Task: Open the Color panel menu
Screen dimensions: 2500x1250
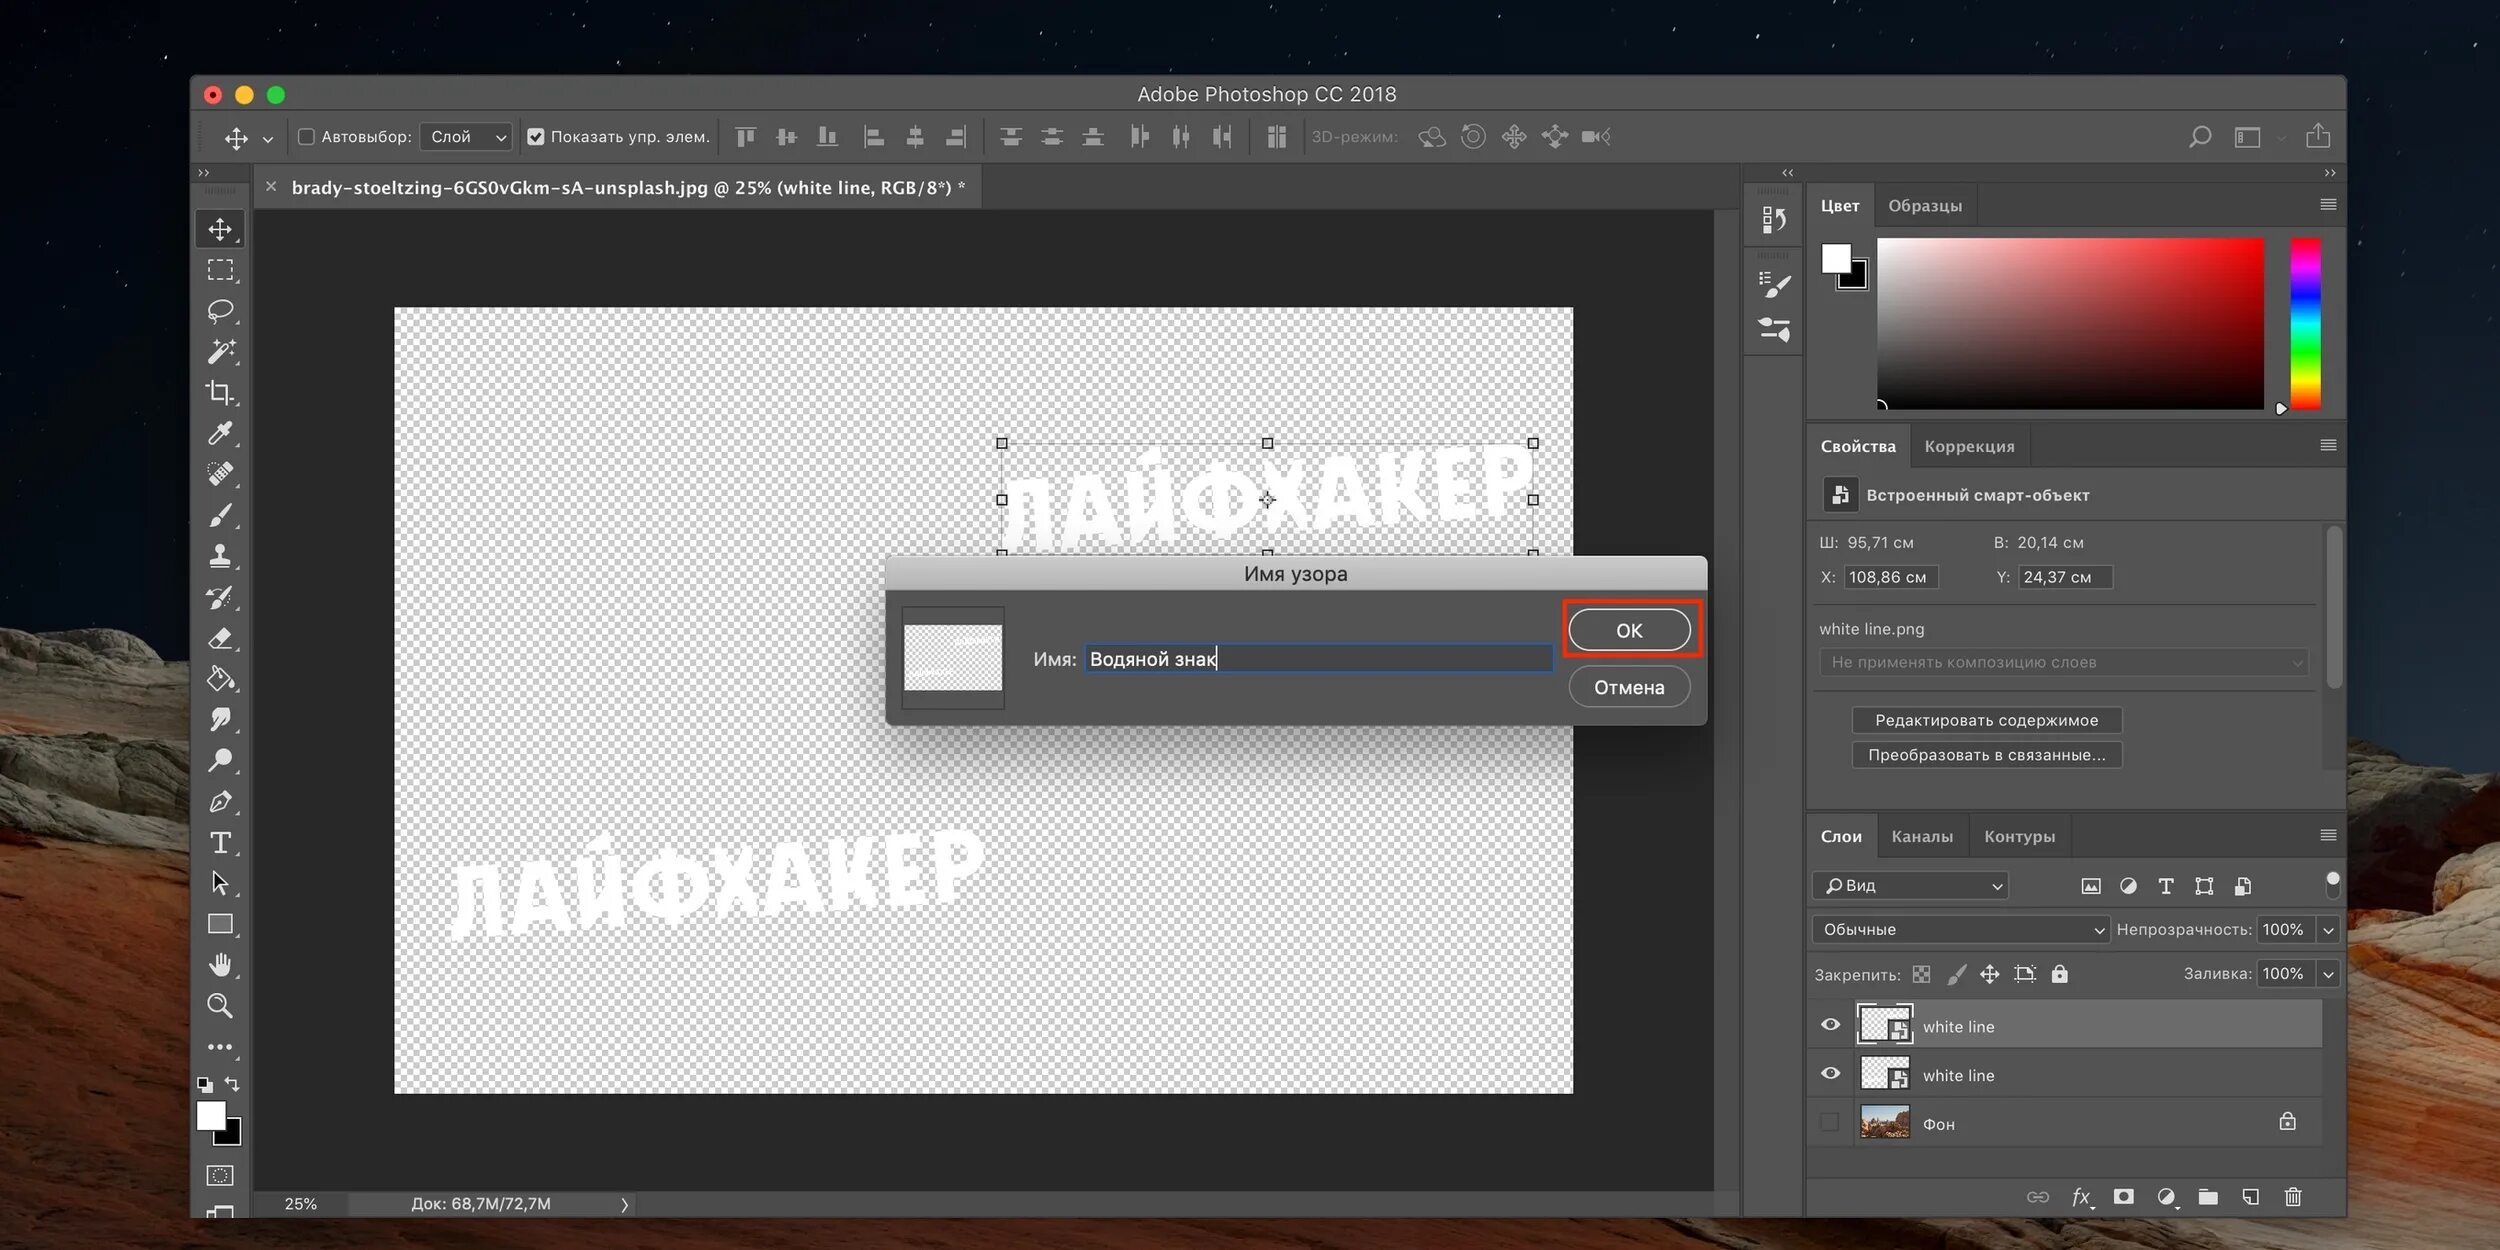Action: click(x=2328, y=205)
